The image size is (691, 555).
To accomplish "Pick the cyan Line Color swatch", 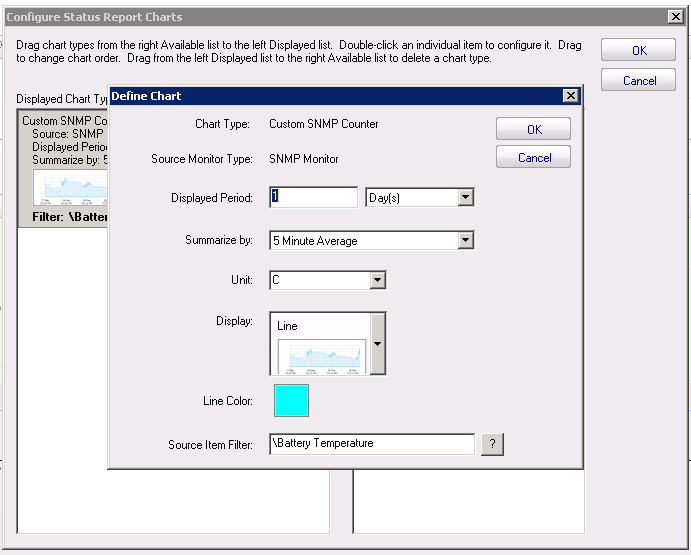I will tap(291, 400).
